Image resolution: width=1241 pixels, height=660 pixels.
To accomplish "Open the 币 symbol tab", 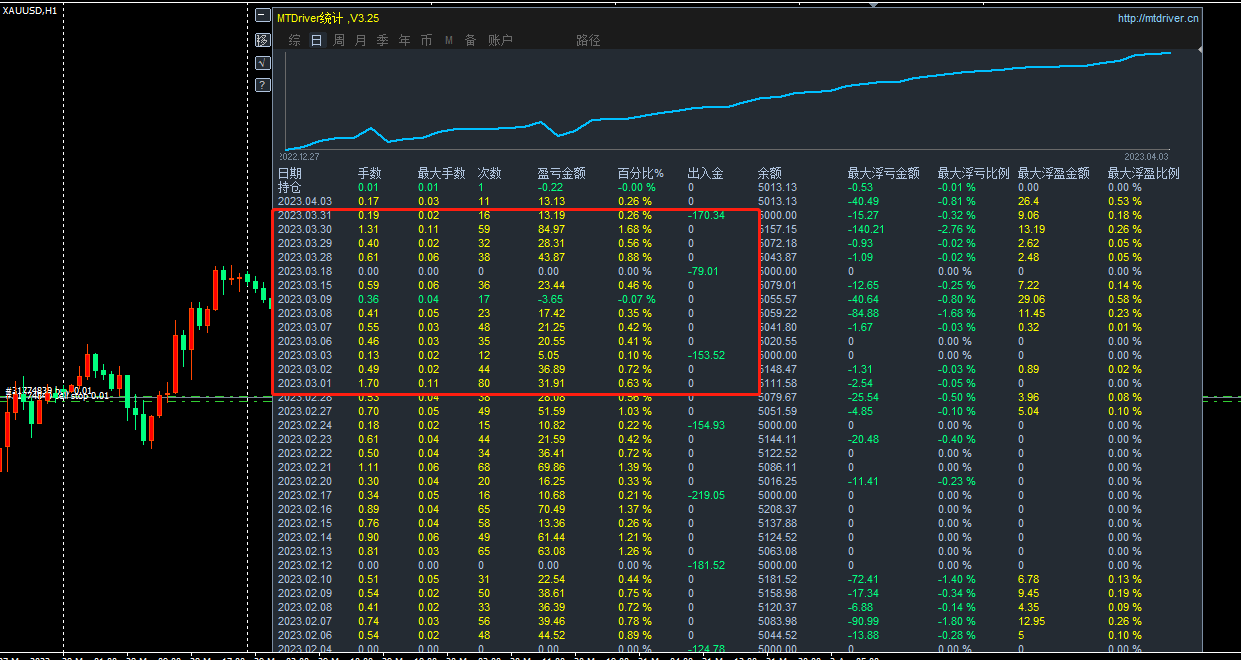I will click(x=426, y=41).
